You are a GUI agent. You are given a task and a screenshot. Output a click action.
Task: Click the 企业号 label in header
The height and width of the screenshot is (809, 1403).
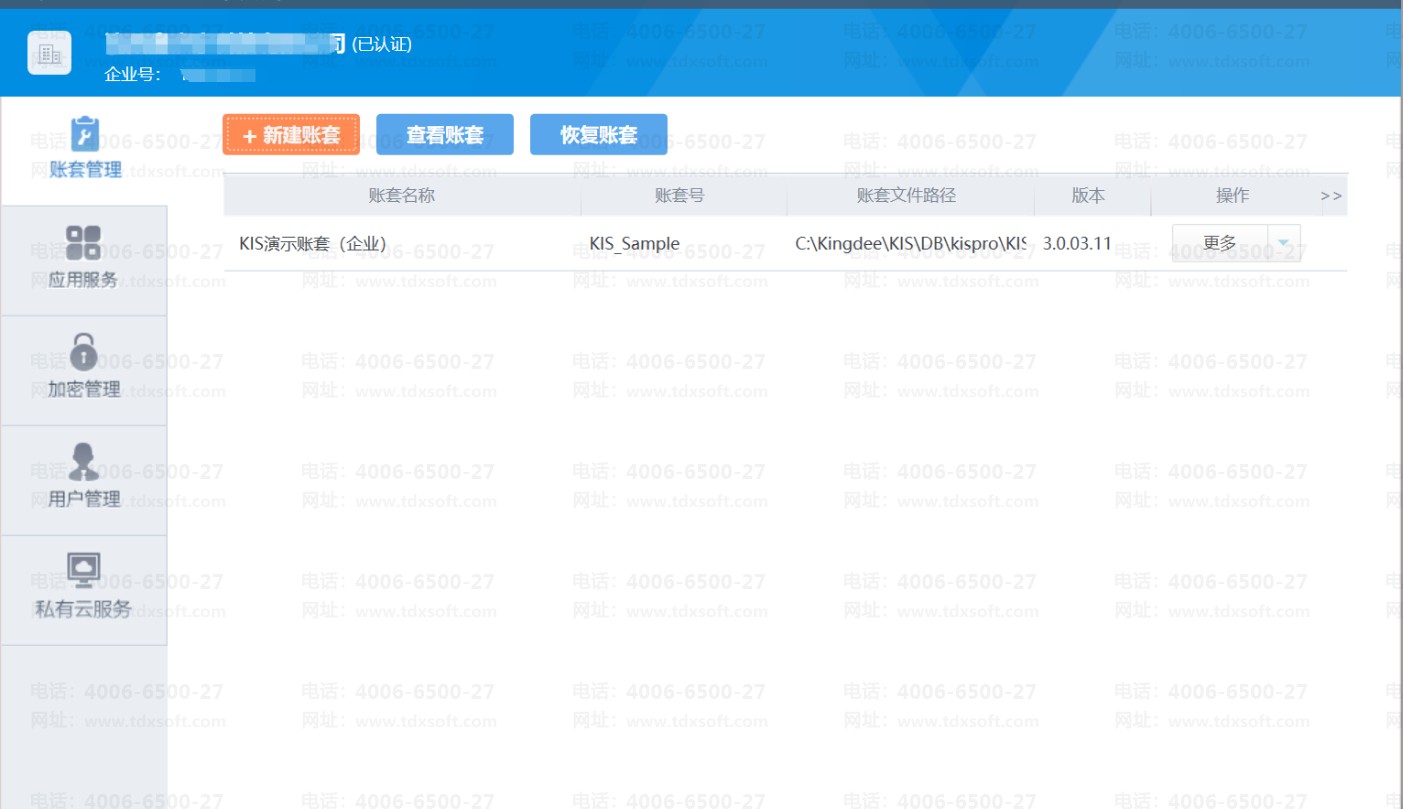[x=133, y=74]
